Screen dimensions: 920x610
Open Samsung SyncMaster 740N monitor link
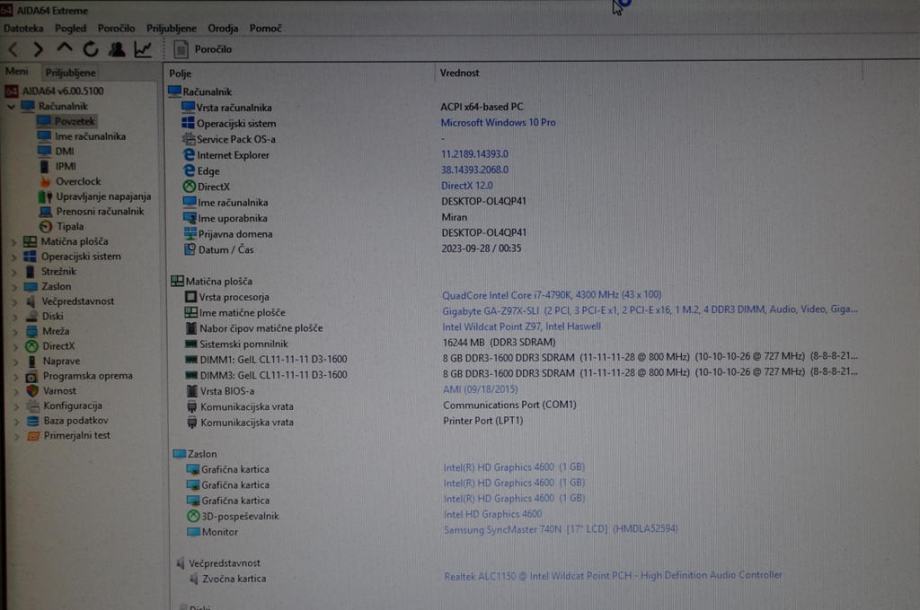(560, 529)
